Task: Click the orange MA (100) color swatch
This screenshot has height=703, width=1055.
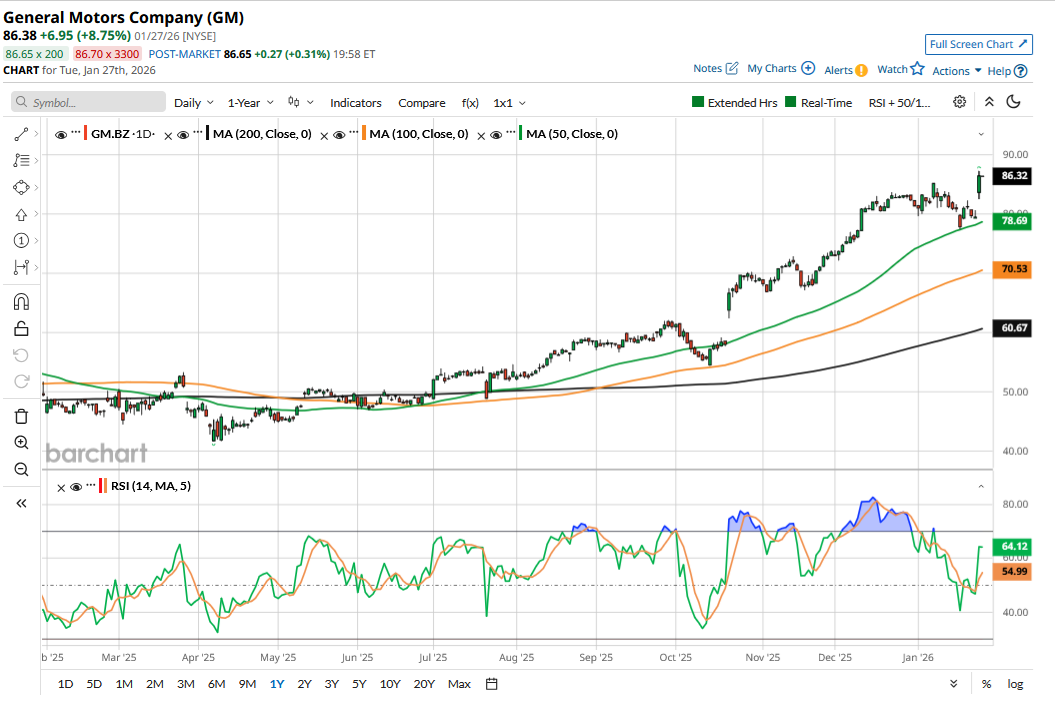Action: (364, 134)
